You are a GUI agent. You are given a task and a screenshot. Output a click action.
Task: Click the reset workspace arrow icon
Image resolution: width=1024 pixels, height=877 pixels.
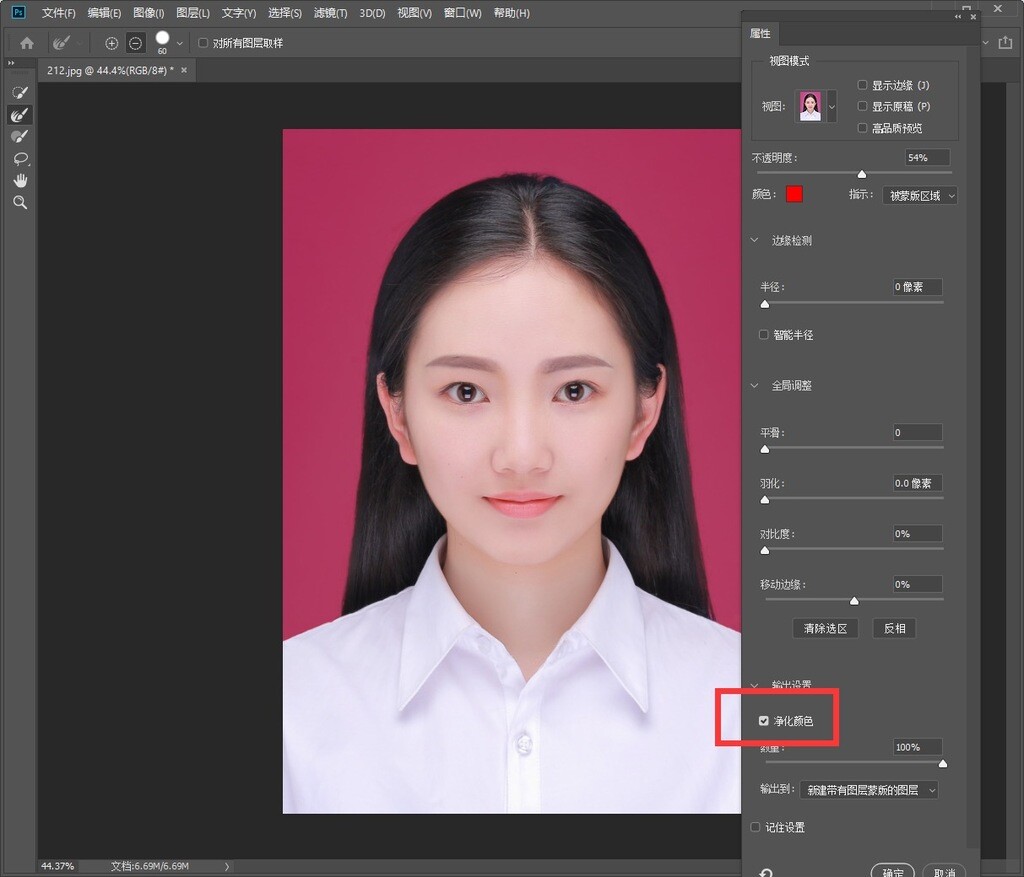pyautogui.click(x=766, y=872)
